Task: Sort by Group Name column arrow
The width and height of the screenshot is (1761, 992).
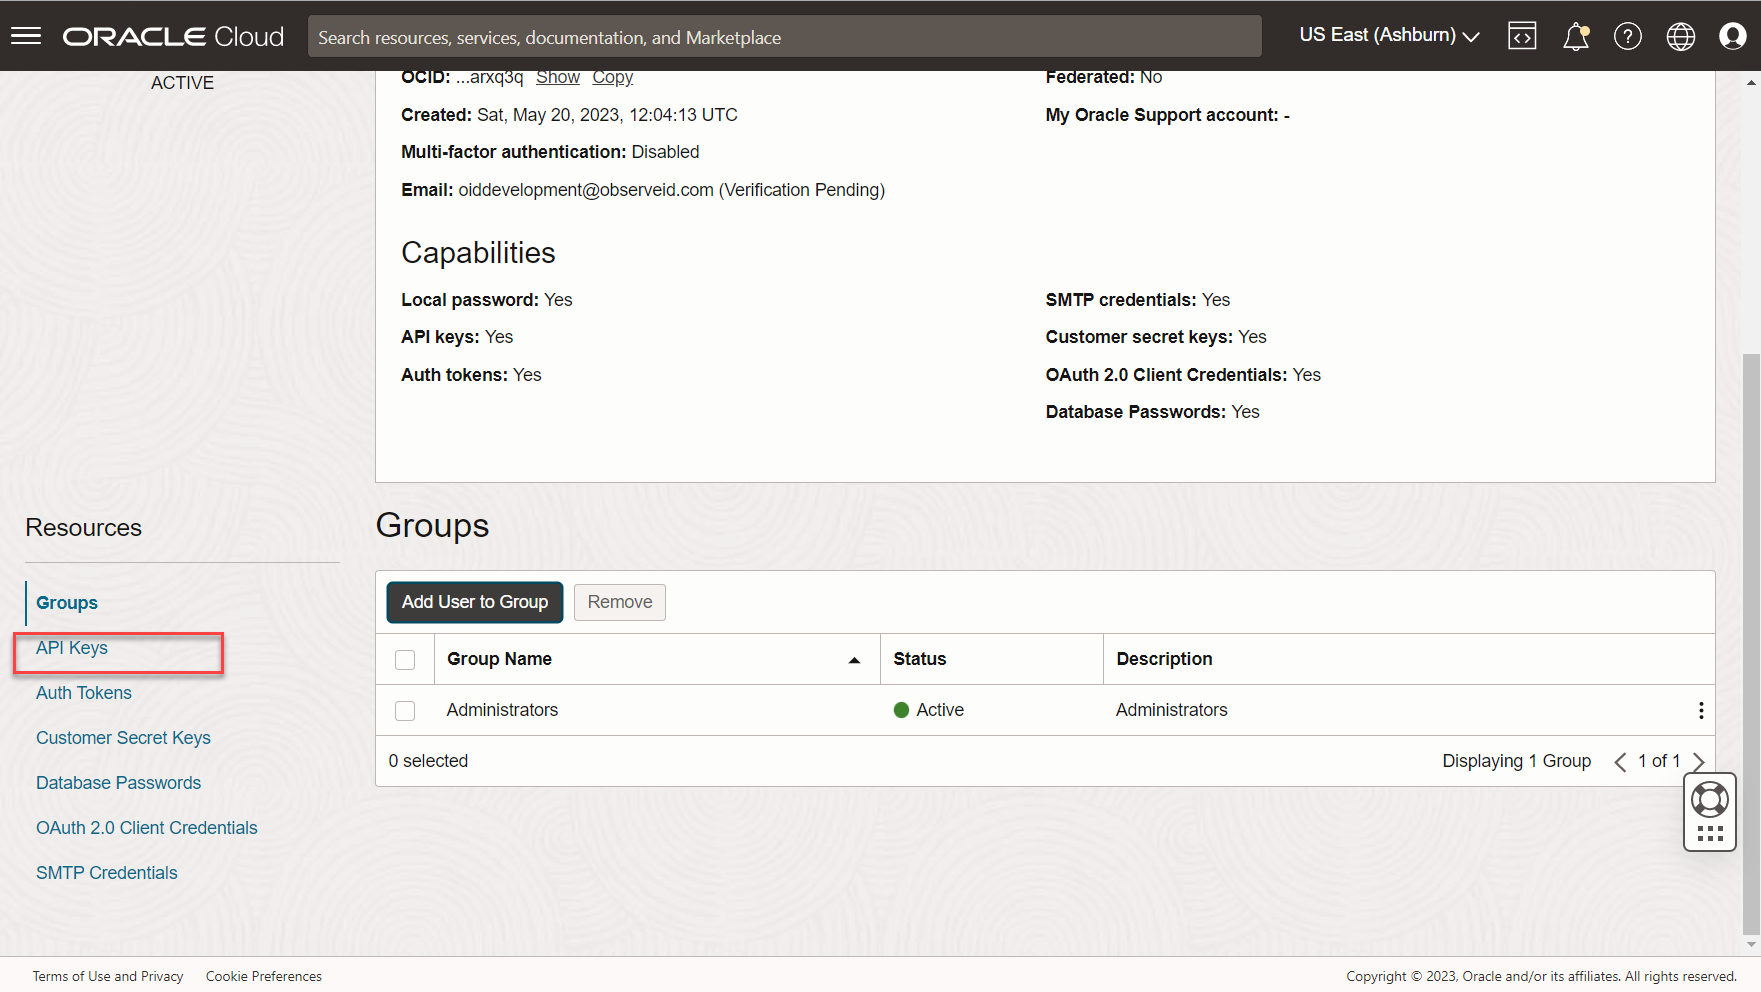Action: pos(854,660)
